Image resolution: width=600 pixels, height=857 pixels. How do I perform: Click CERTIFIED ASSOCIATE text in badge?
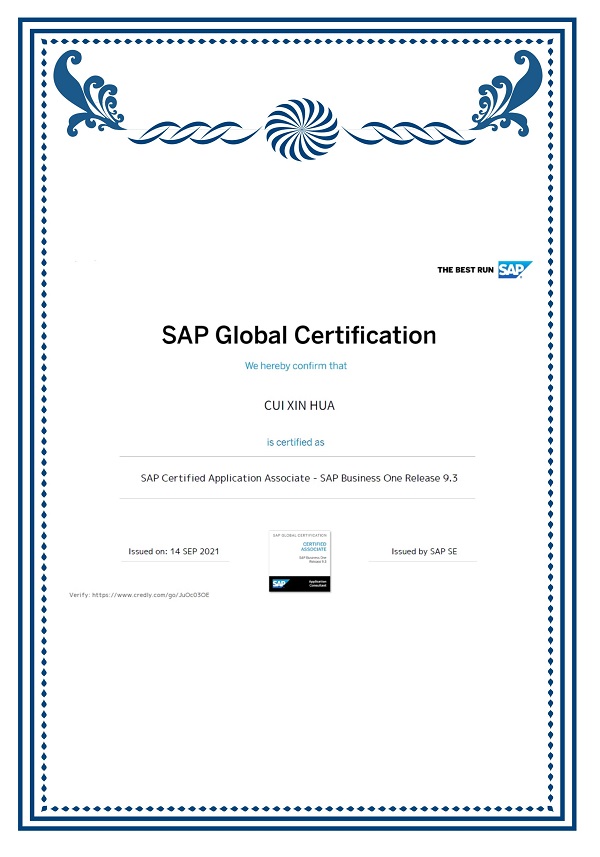pos(314,547)
